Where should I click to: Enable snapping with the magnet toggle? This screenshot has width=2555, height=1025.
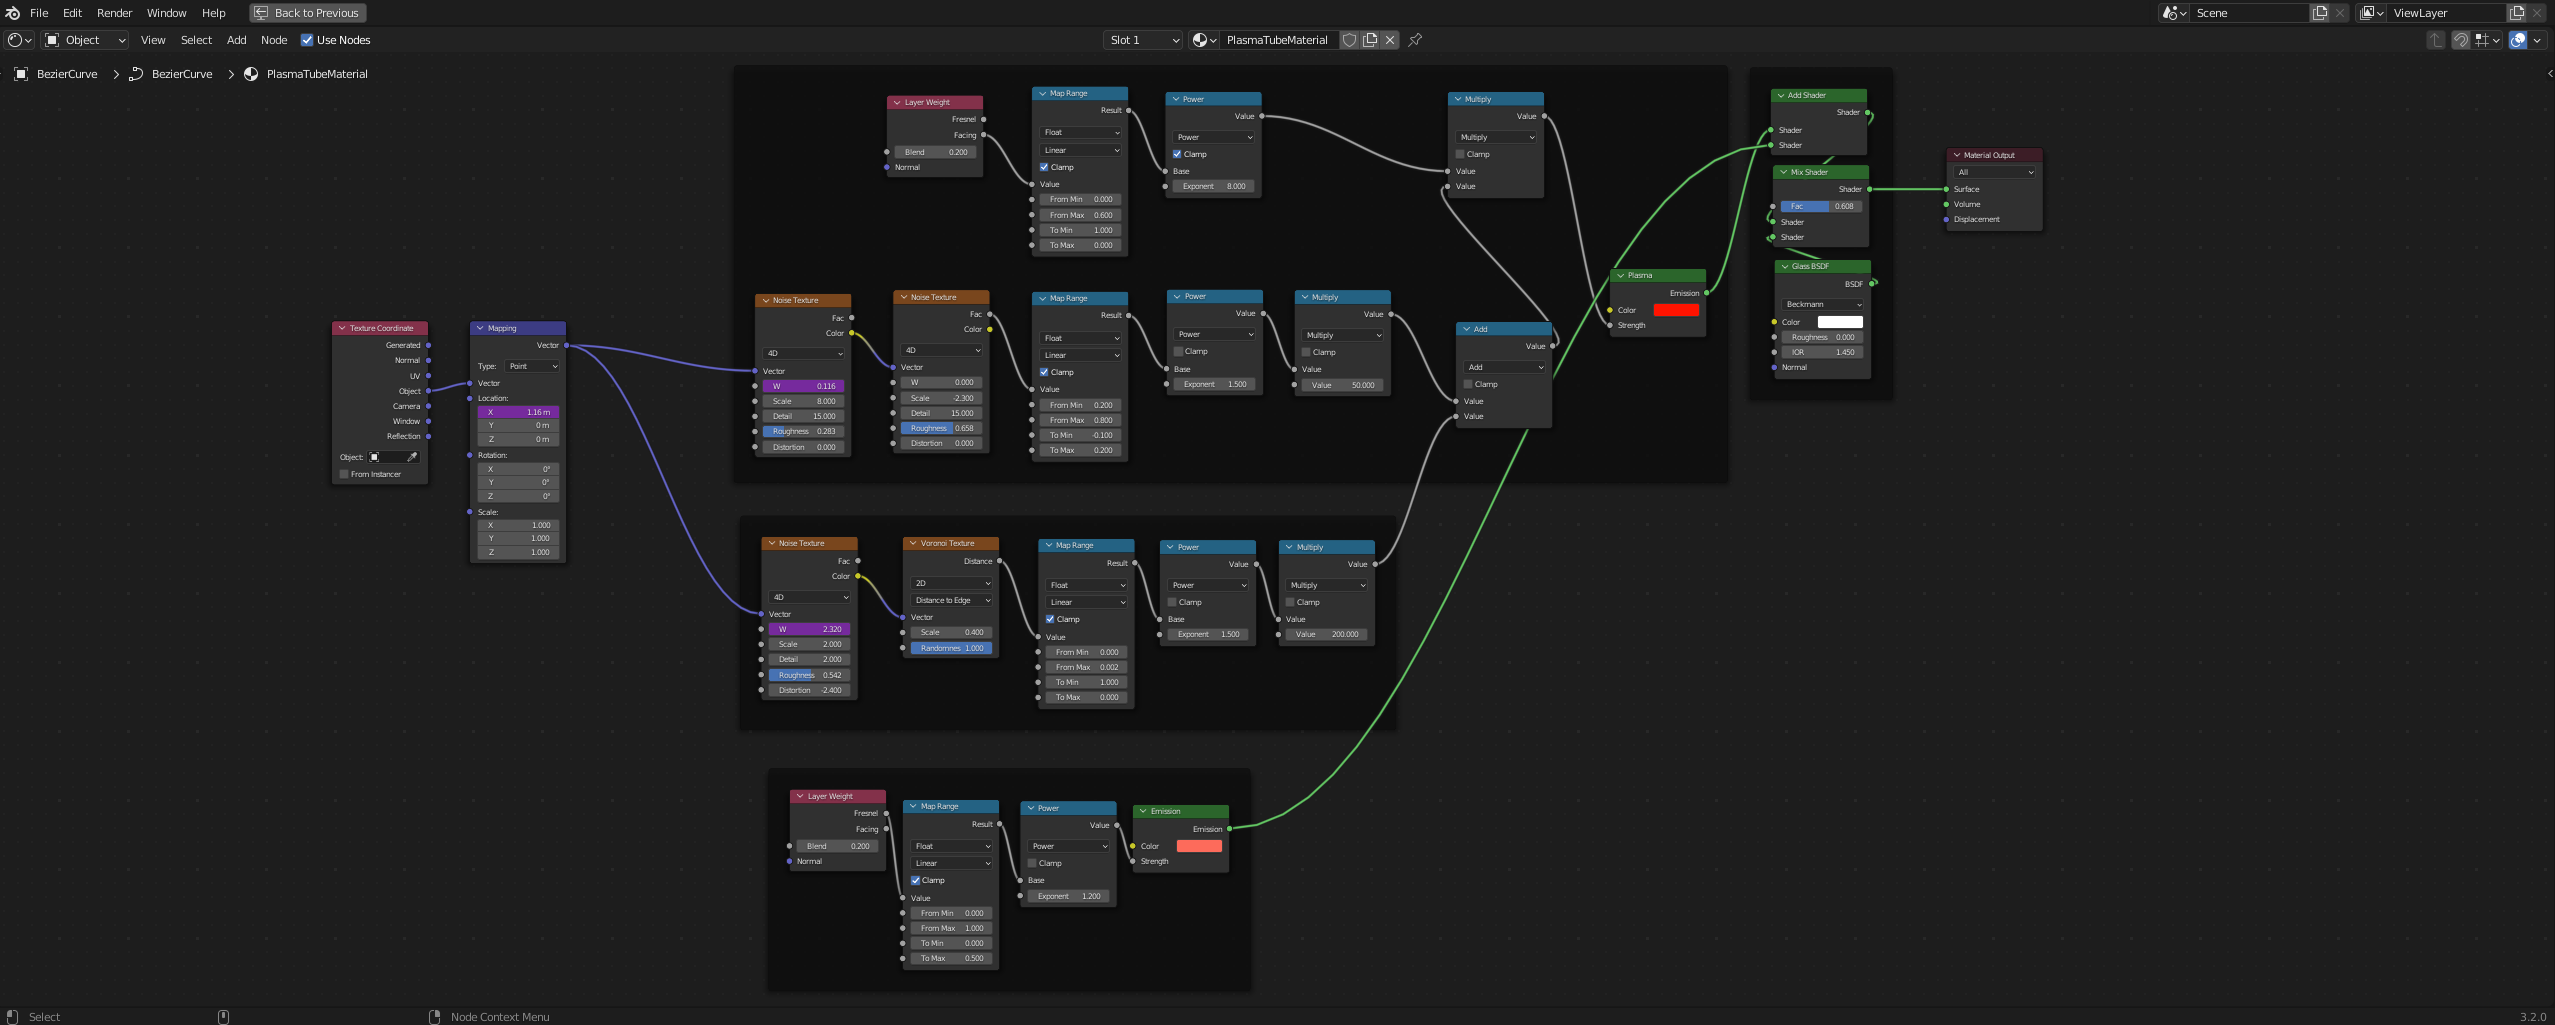pyautogui.click(x=2461, y=40)
